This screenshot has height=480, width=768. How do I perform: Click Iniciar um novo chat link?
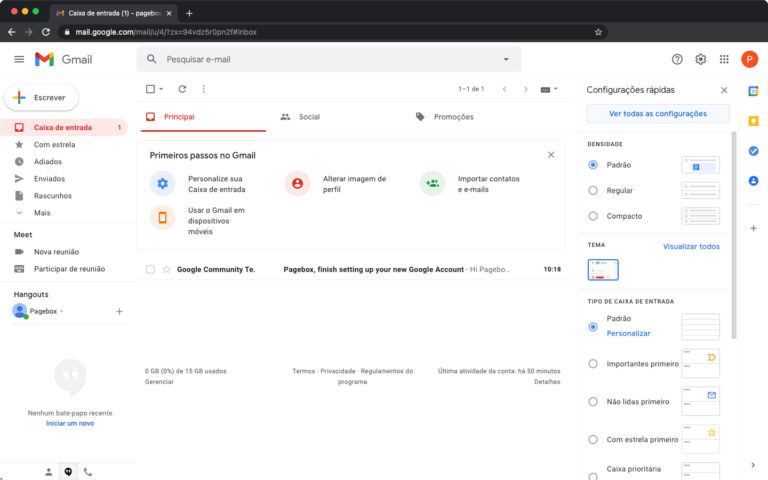click(x=70, y=423)
